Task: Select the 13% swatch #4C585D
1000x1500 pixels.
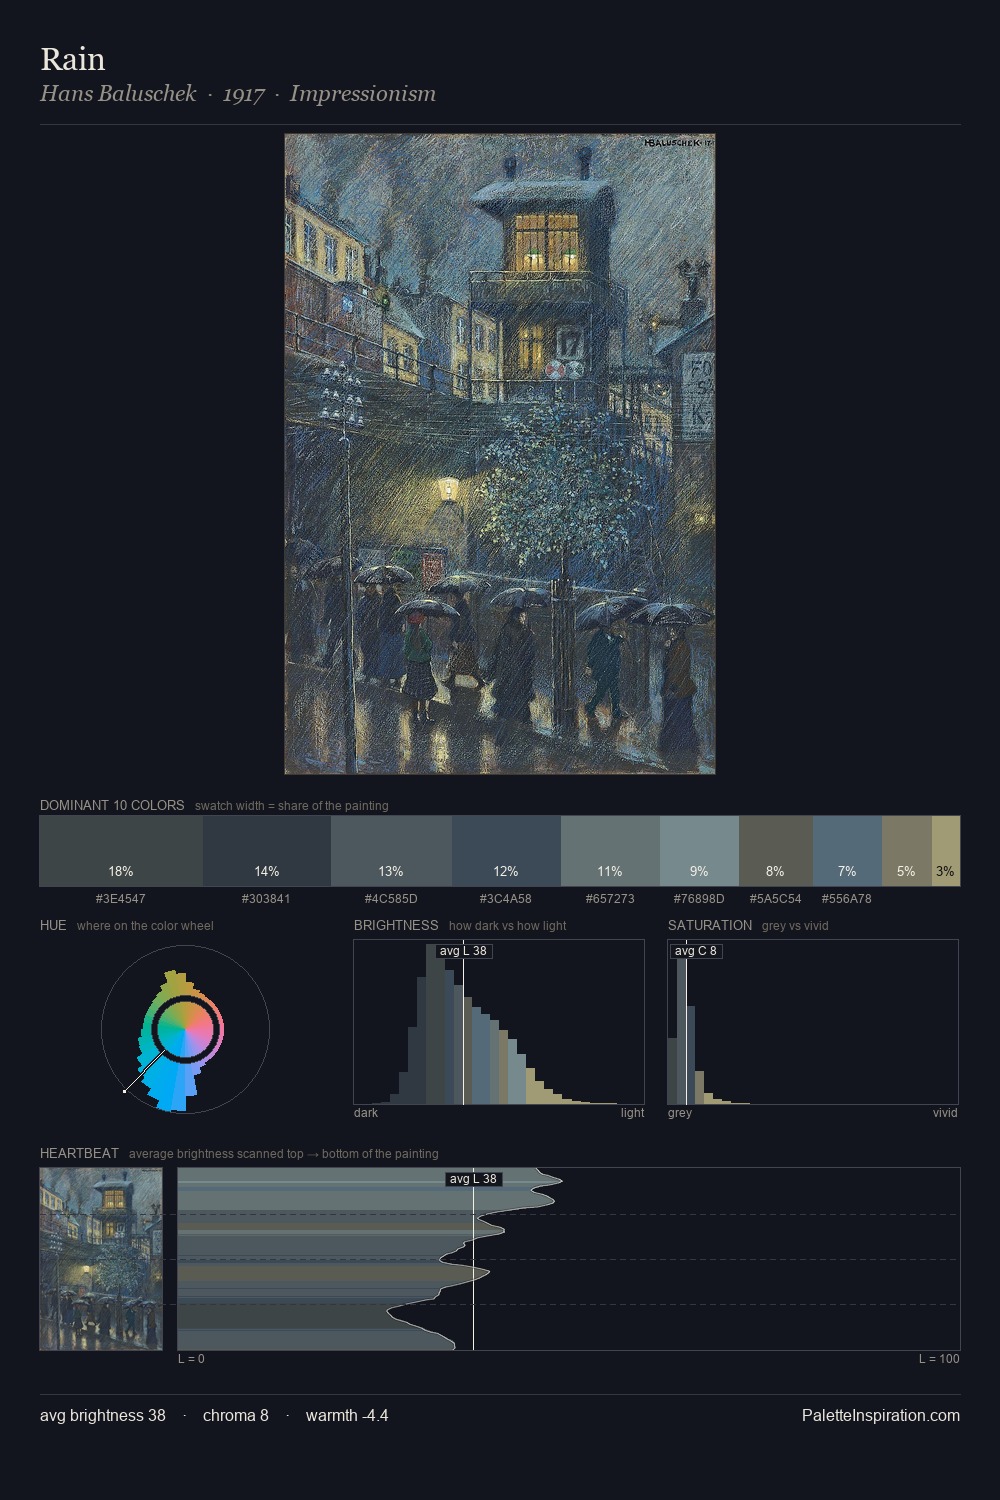Action: point(391,851)
